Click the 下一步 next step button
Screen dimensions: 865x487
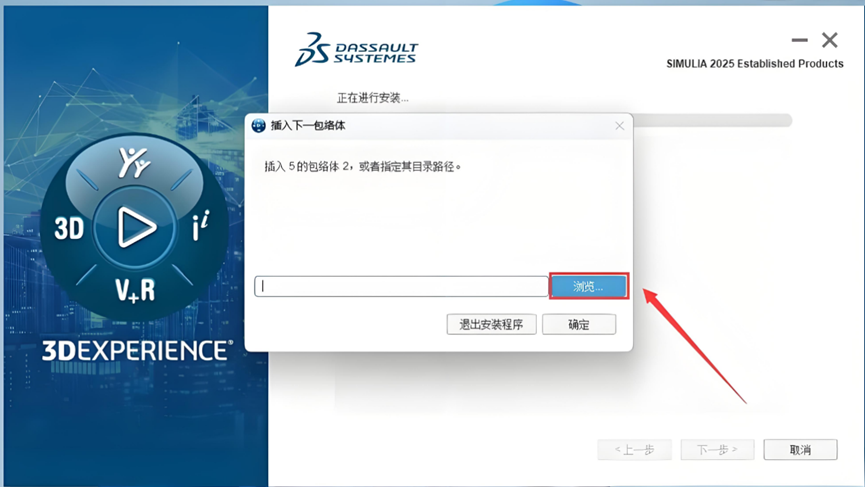pyautogui.click(x=717, y=449)
